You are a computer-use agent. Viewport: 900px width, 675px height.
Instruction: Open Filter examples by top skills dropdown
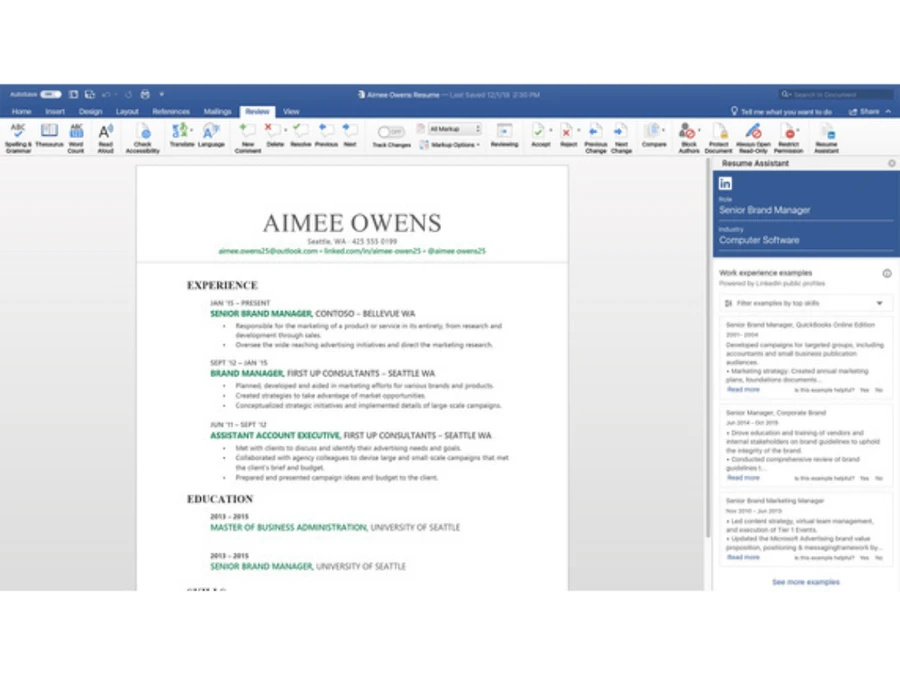[x=804, y=303]
